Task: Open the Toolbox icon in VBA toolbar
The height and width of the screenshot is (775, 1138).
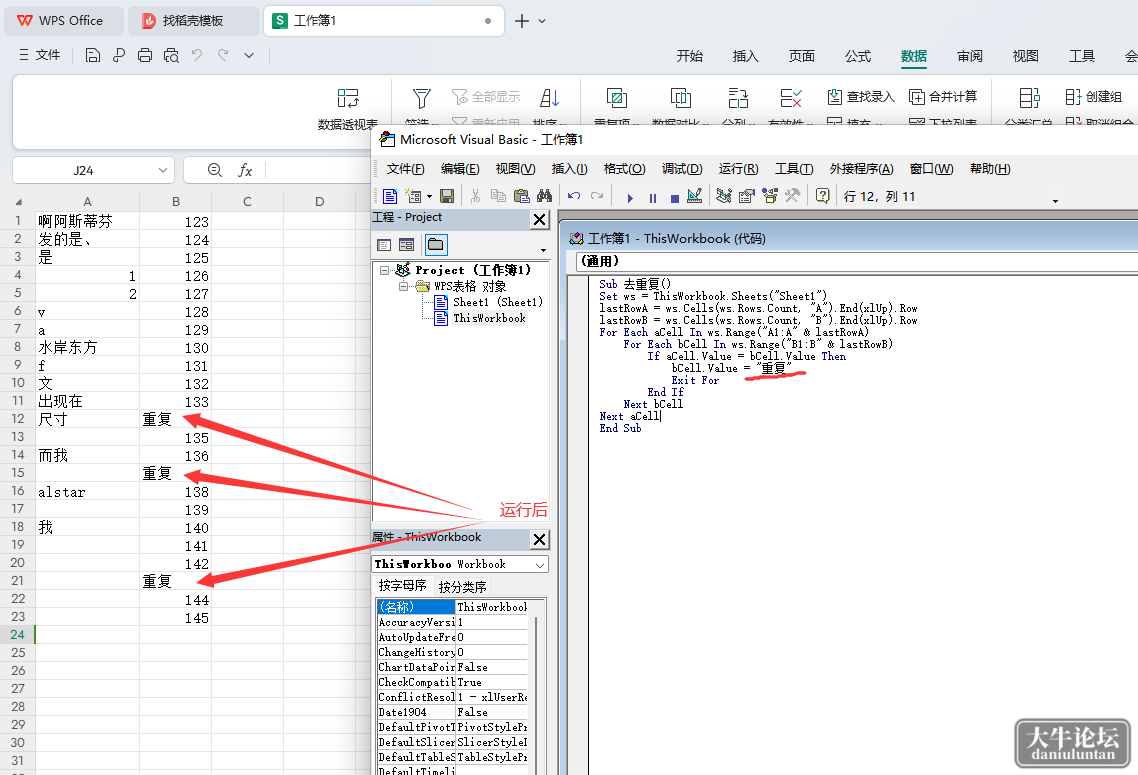Action: pos(793,196)
